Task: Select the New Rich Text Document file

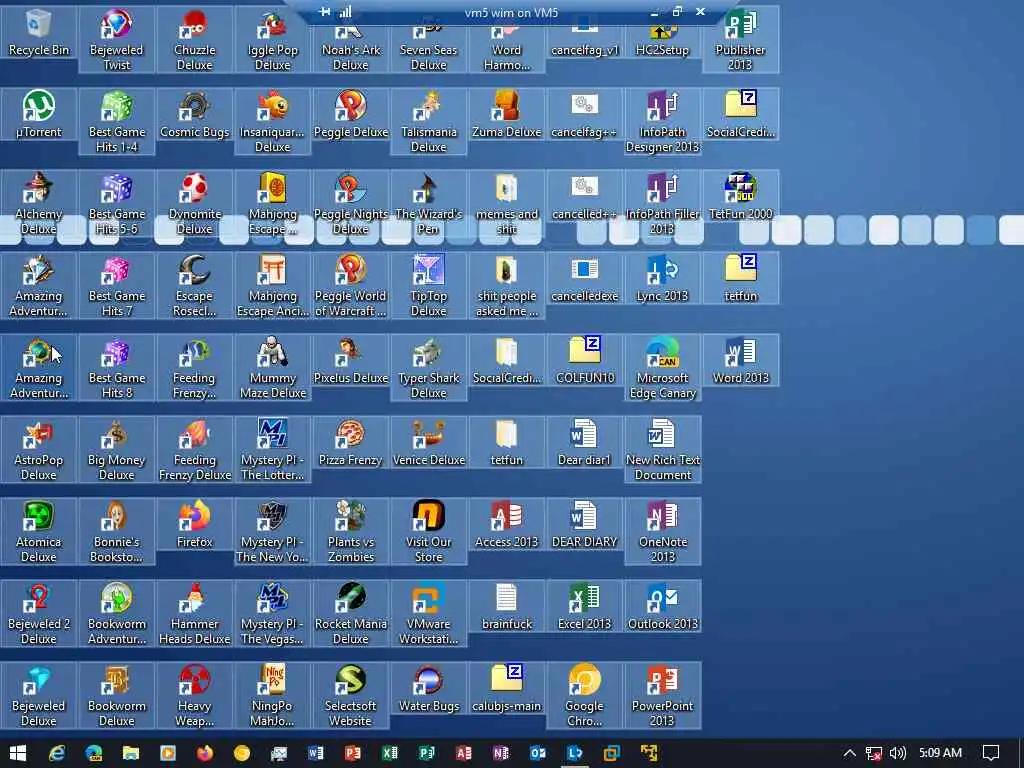Action: 662,450
